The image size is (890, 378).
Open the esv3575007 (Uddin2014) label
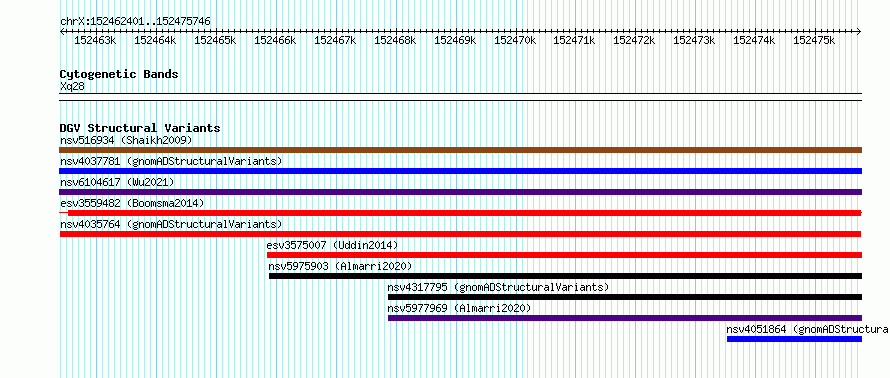333,245
